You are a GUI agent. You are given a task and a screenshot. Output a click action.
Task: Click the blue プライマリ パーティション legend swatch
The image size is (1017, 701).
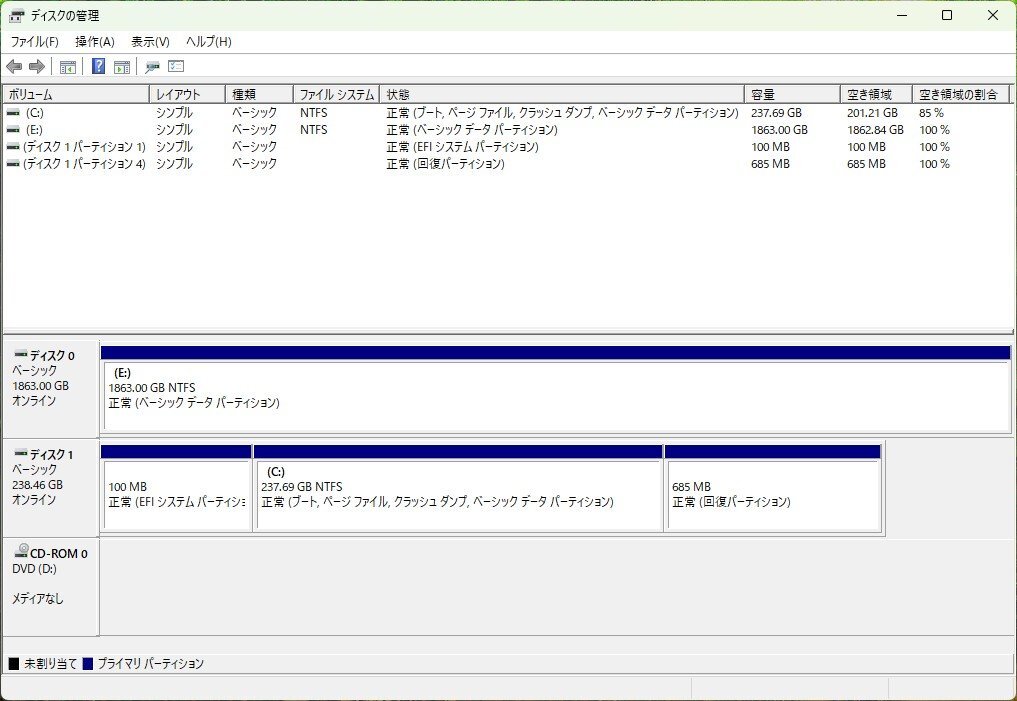88,663
